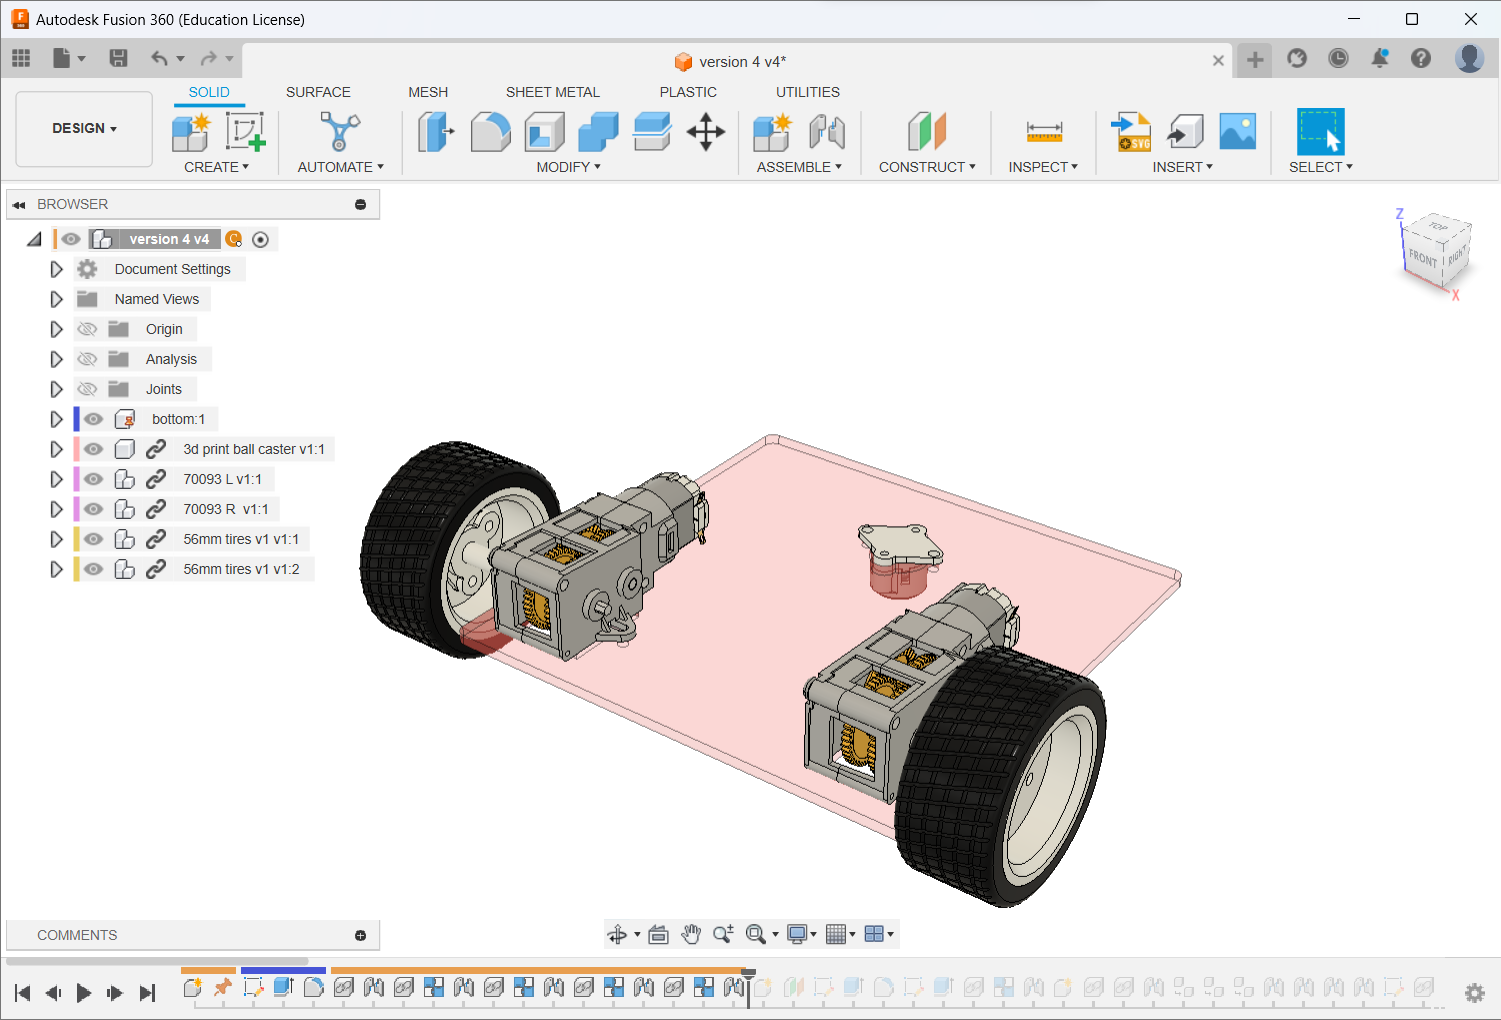
Task: Expand the Document Settings node
Action: tap(56, 269)
